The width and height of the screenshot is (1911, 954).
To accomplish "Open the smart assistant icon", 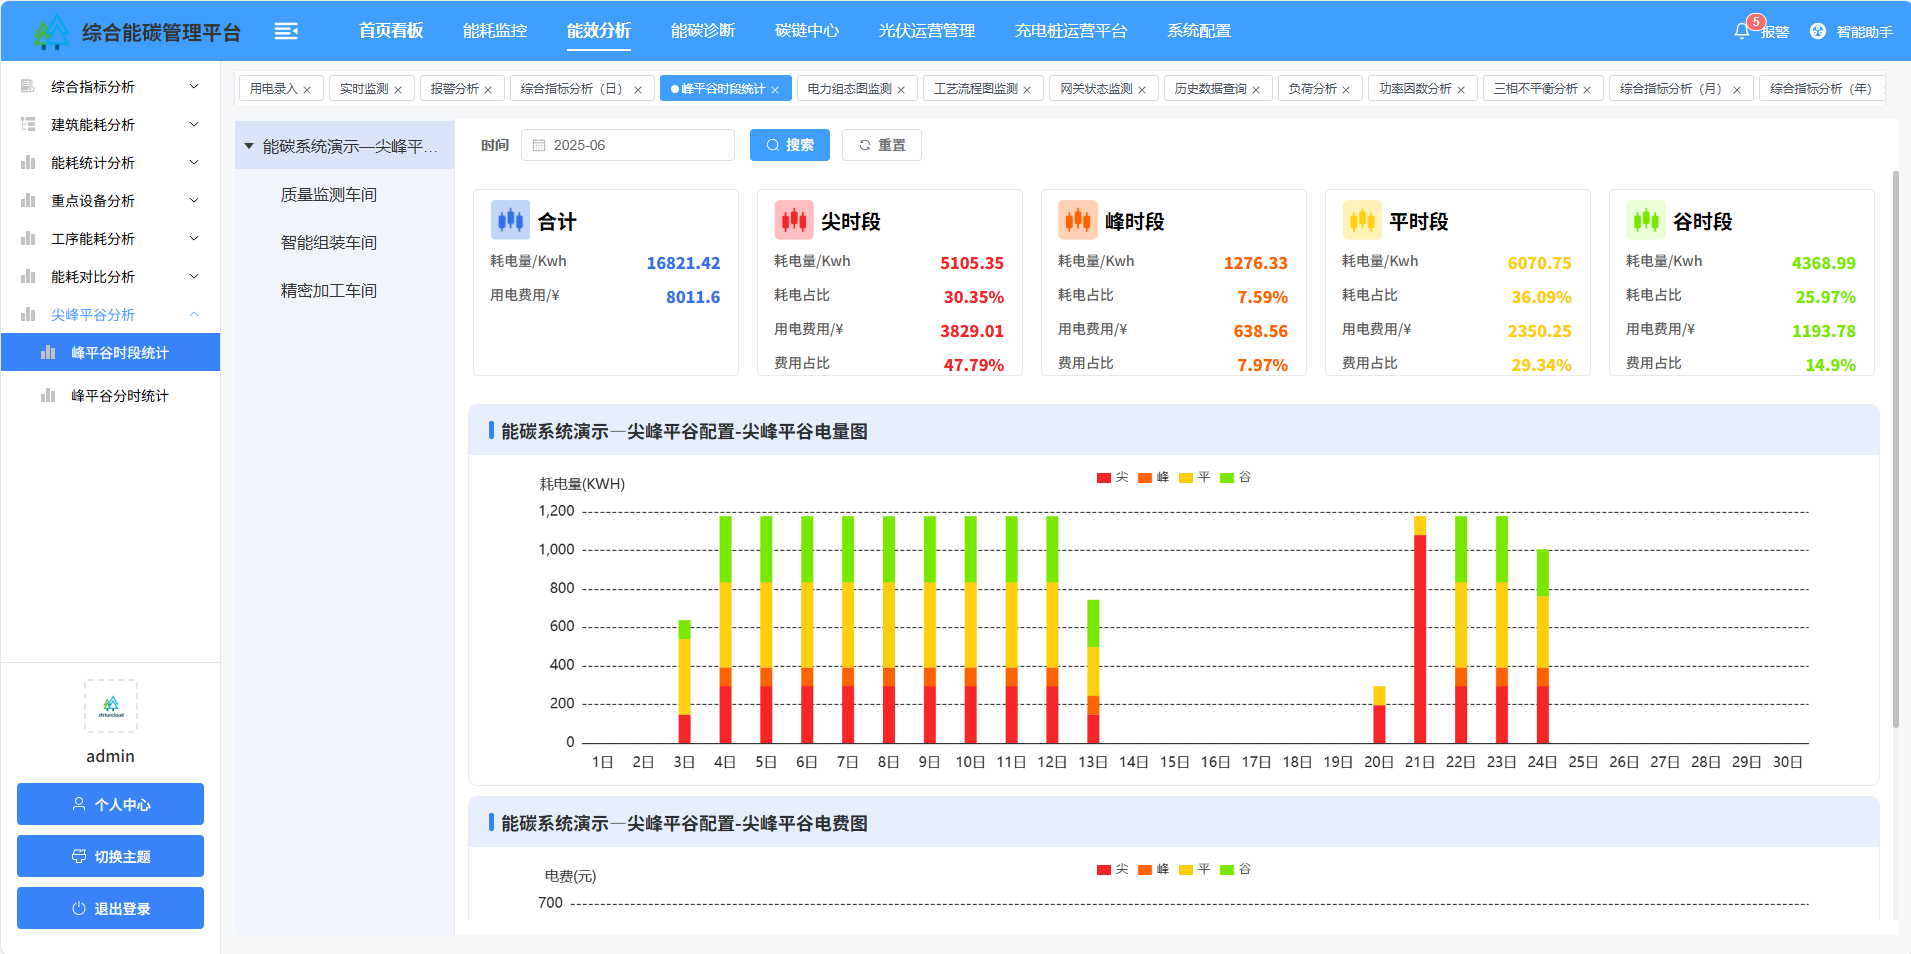I will [x=1817, y=31].
